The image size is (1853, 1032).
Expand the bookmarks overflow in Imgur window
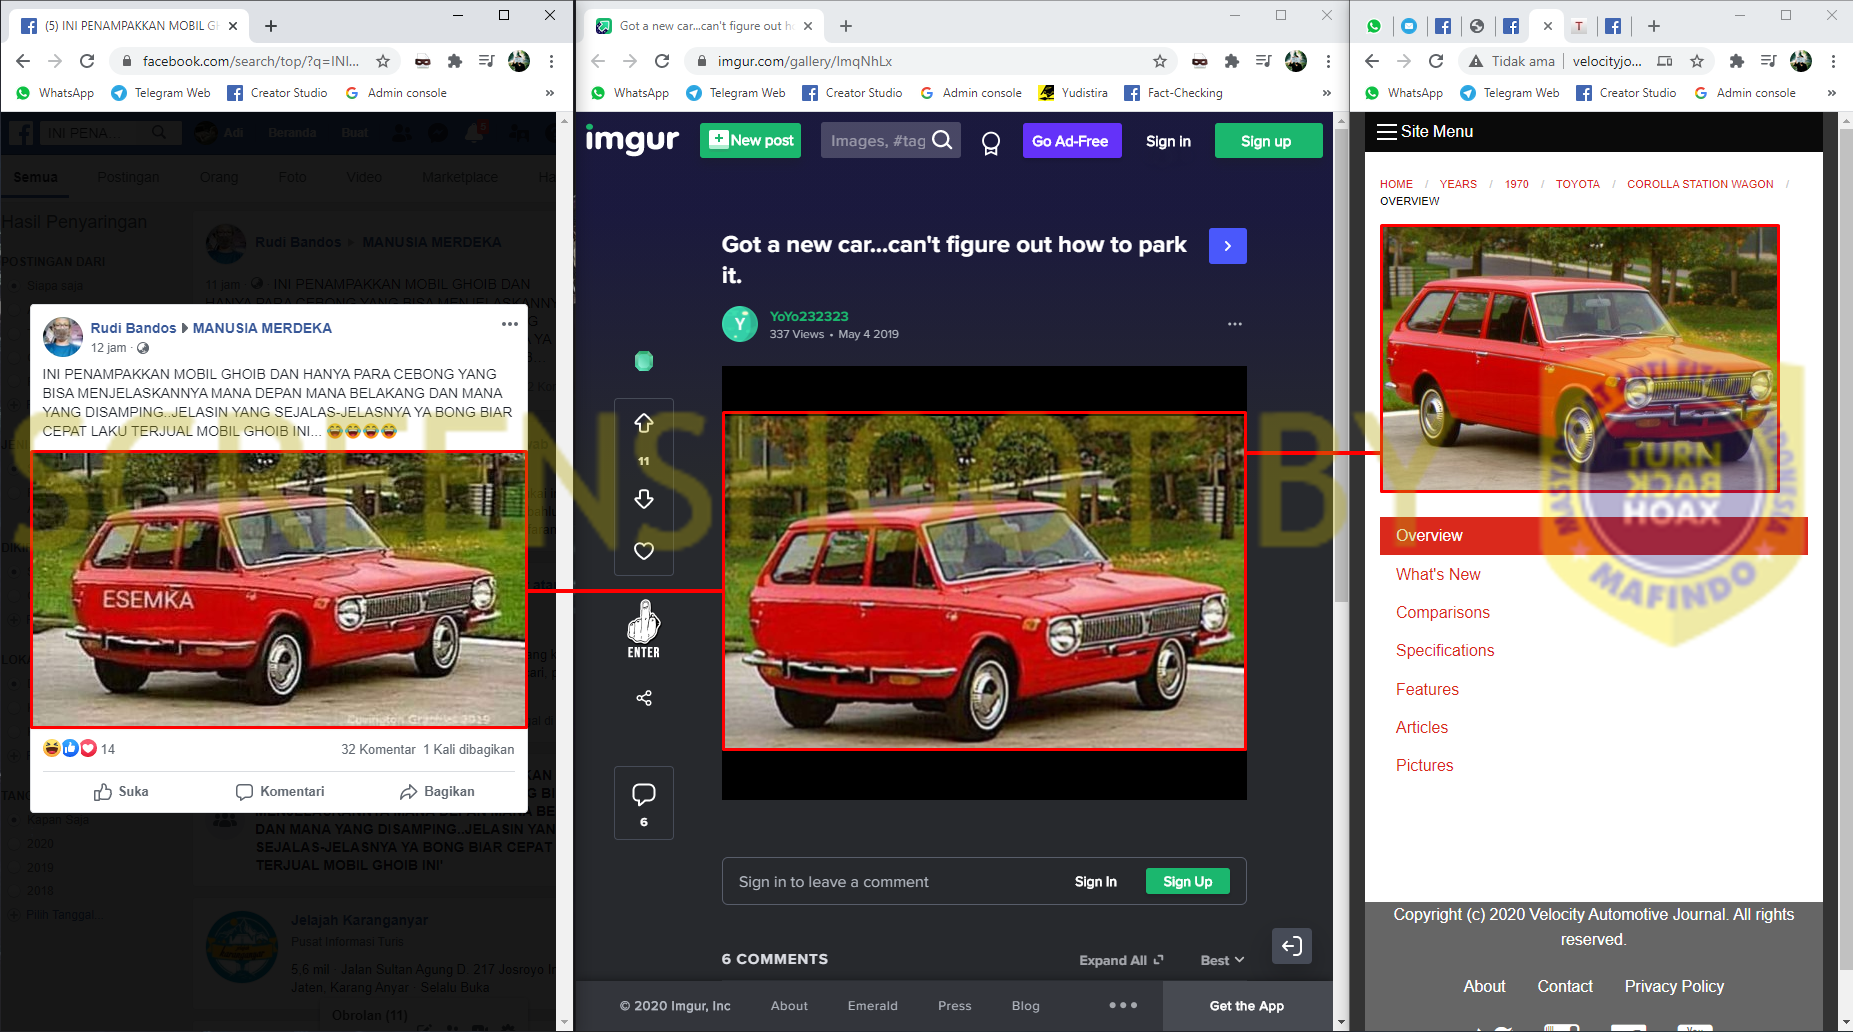click(x=1326, y=93)
